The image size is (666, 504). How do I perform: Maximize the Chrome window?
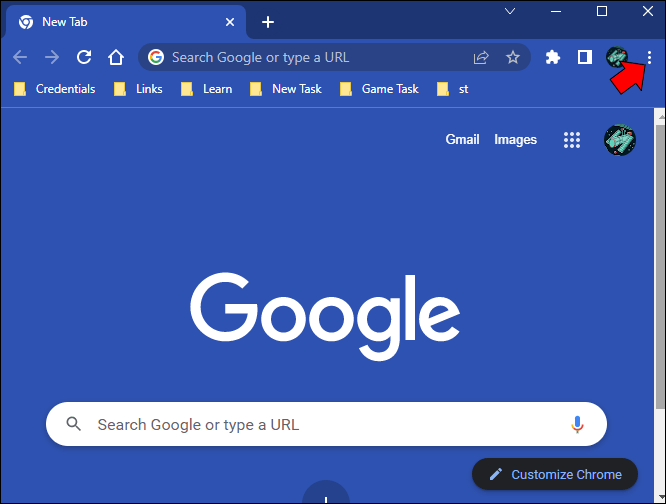601,11
